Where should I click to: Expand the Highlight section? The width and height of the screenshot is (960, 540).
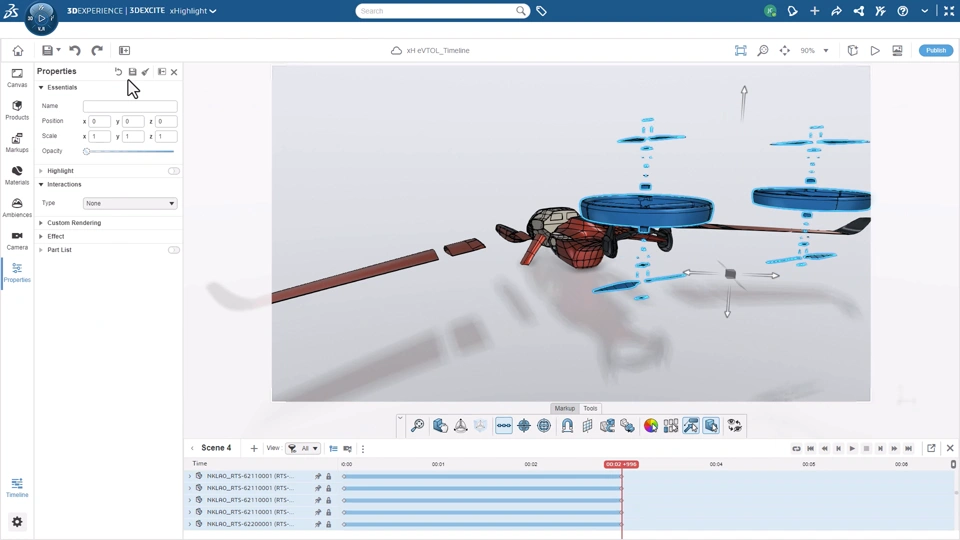[x=41, y=171]
